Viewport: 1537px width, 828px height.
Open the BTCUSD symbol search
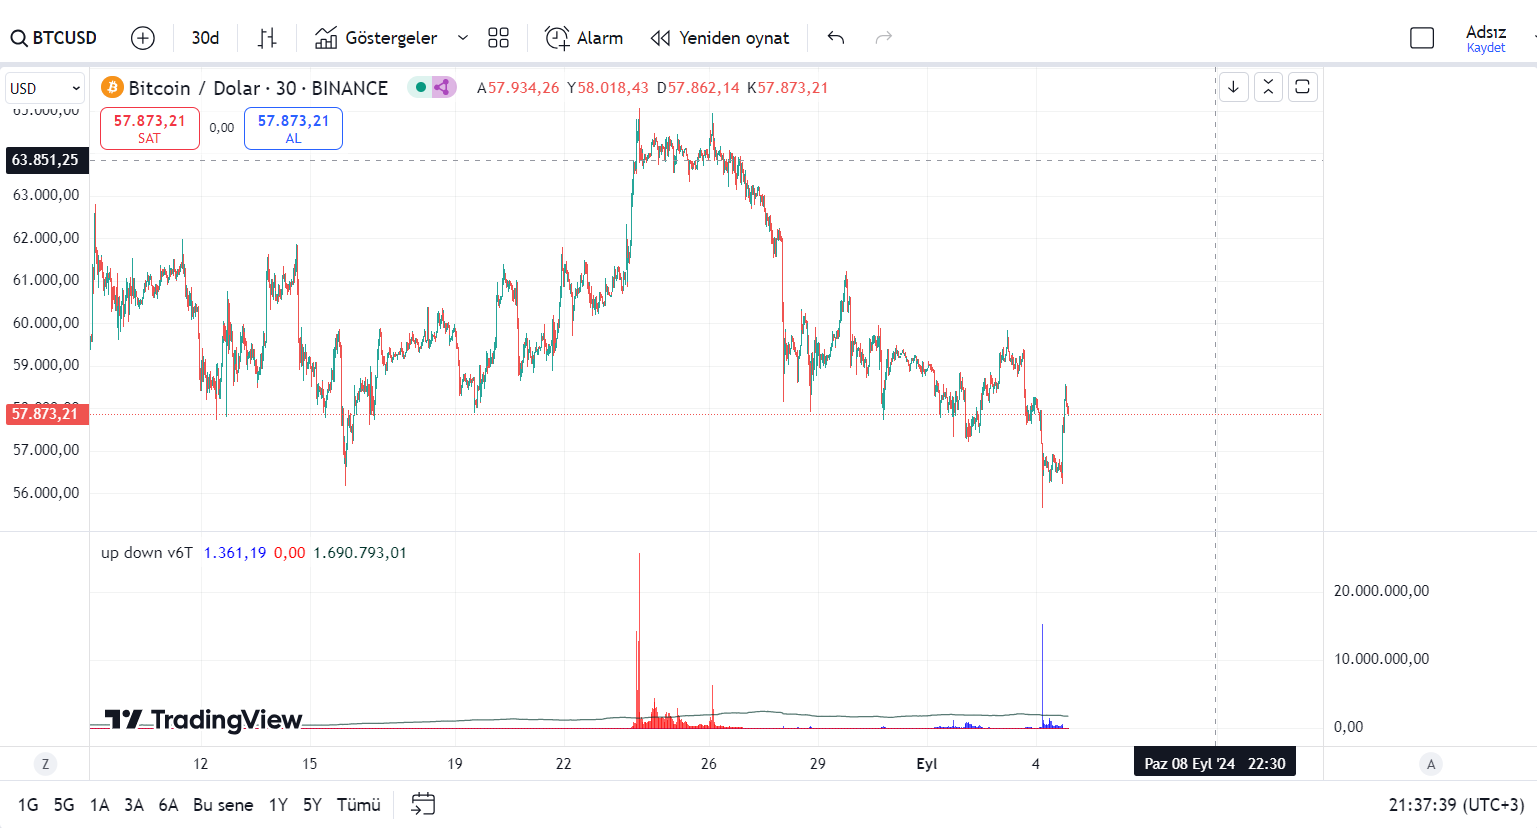[x=55, y=38]
